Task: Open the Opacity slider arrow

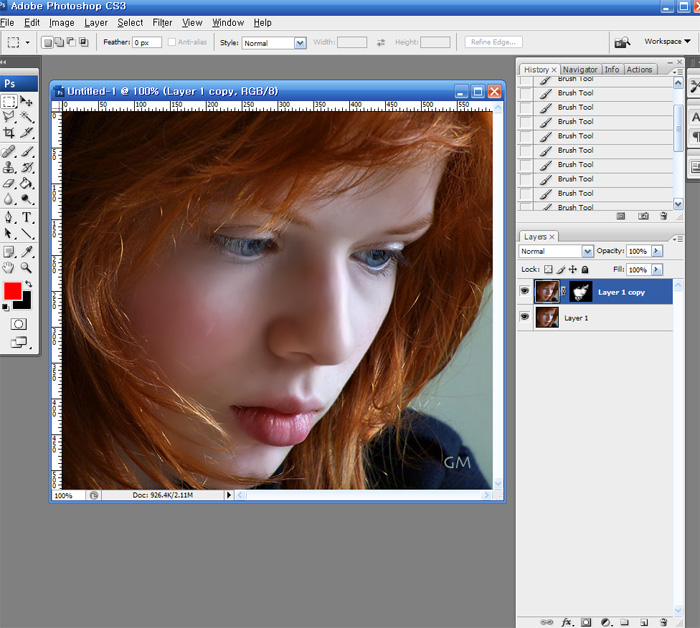Action: point(657,251)
